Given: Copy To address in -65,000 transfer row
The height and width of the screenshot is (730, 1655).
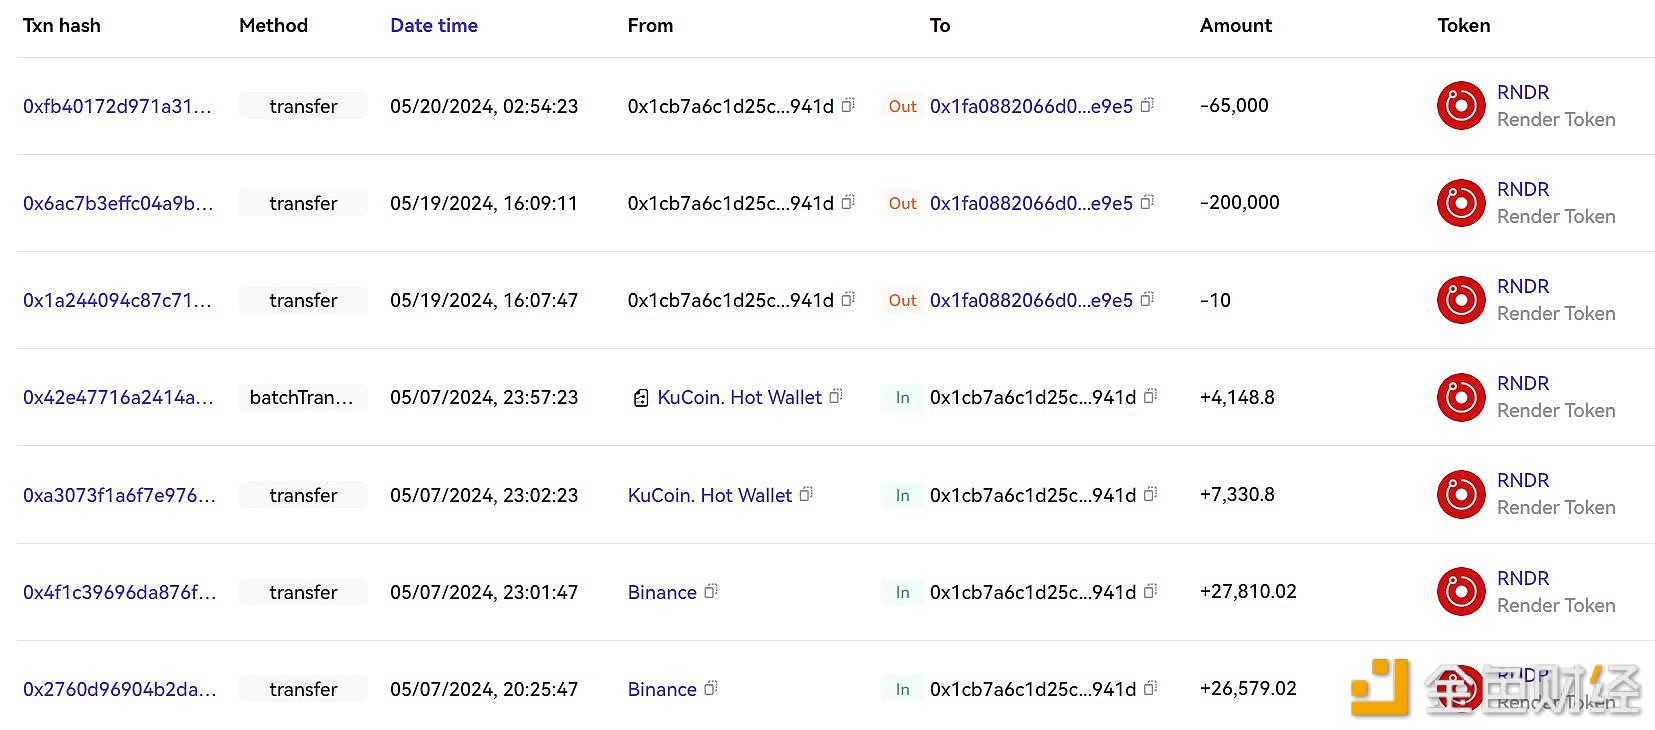Looking at the screenshot, I should pyautogui.click(x=1147, y=105).
